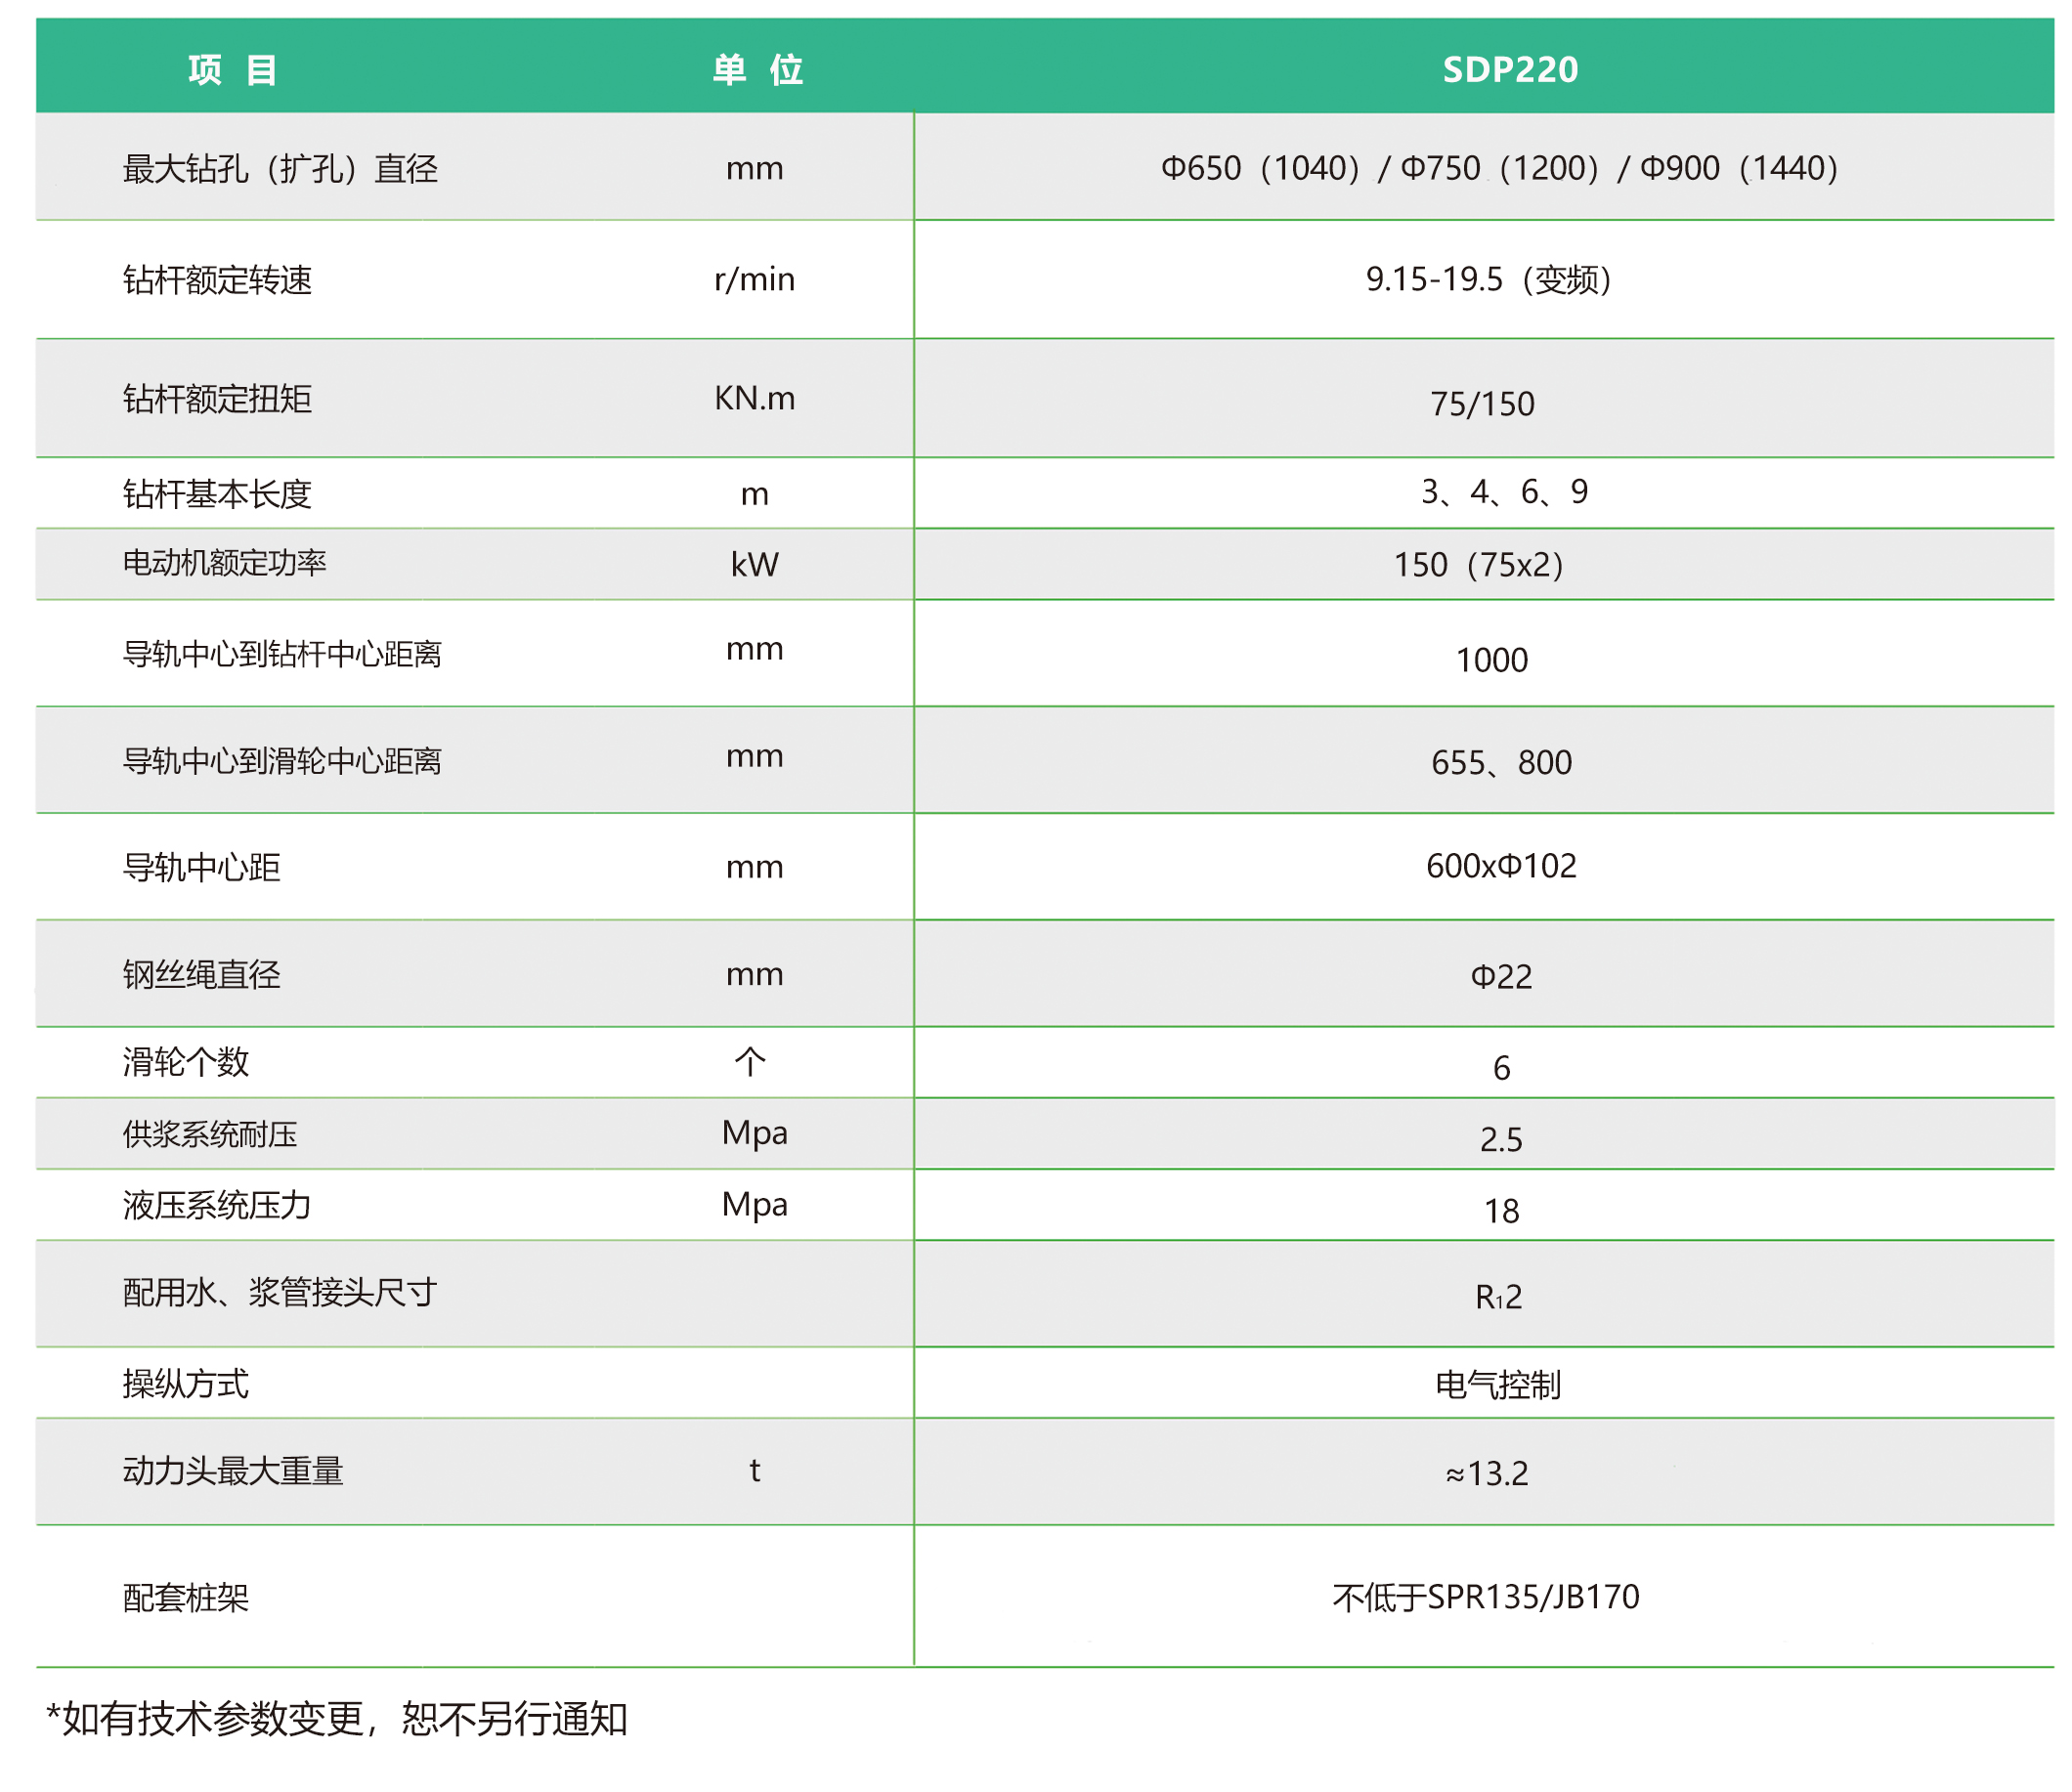Click the 600xΦ102 value cell

1500,866
